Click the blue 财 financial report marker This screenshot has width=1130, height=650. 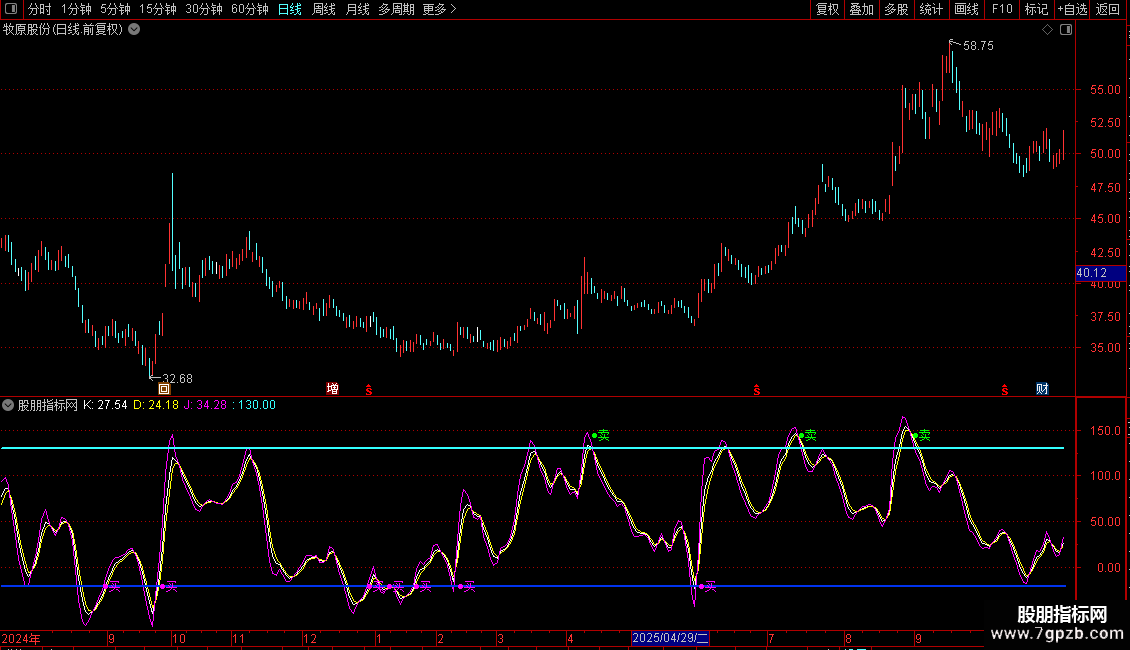(x=1042, y=388)
